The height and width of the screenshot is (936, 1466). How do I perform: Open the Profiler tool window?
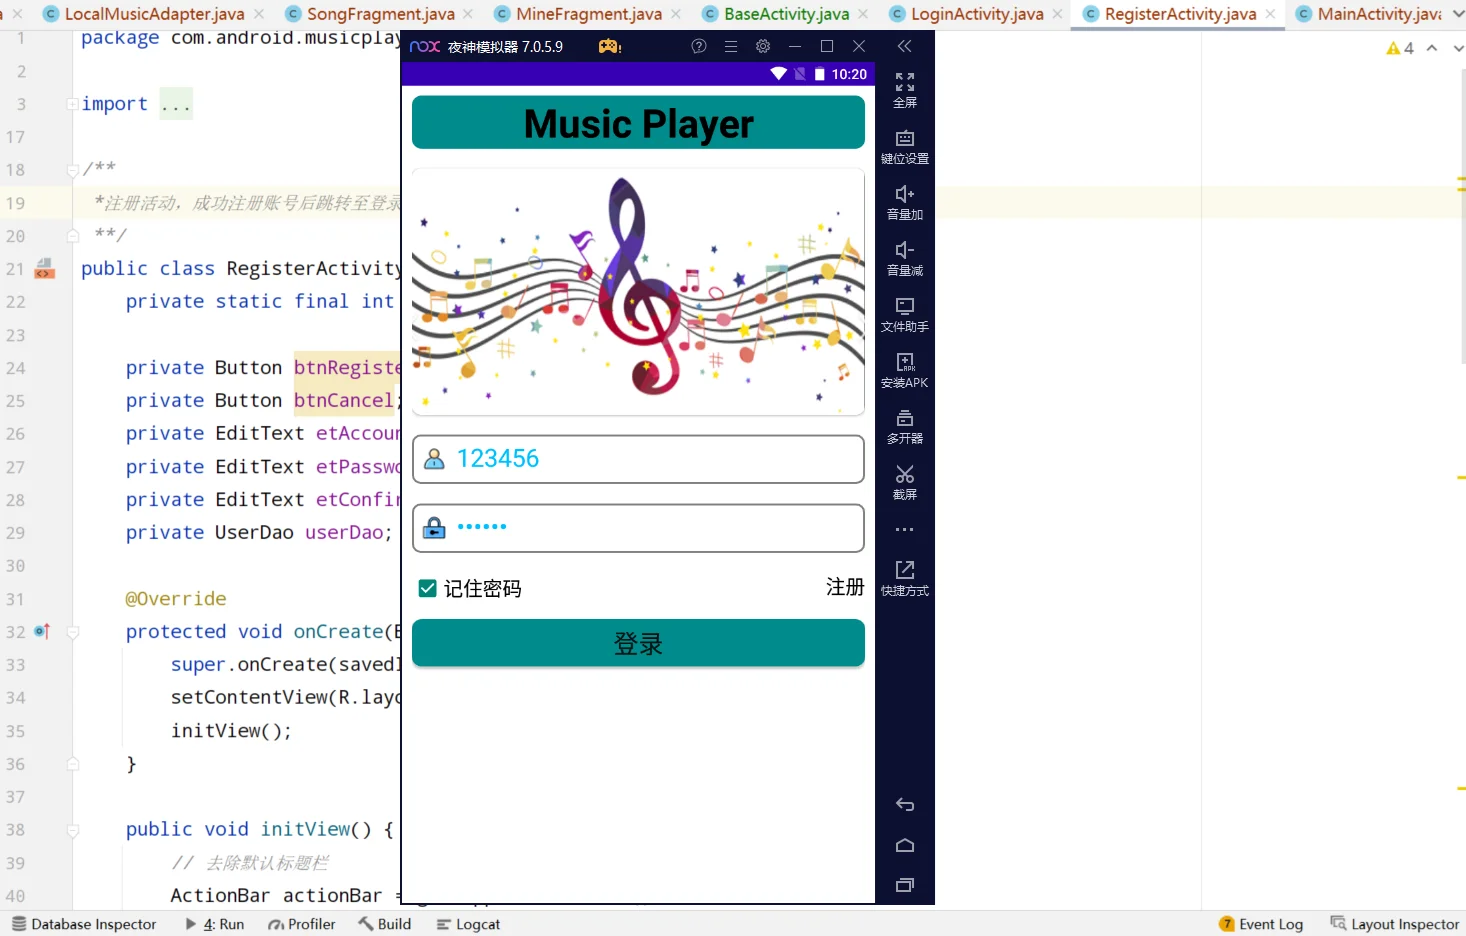[302, 924]
